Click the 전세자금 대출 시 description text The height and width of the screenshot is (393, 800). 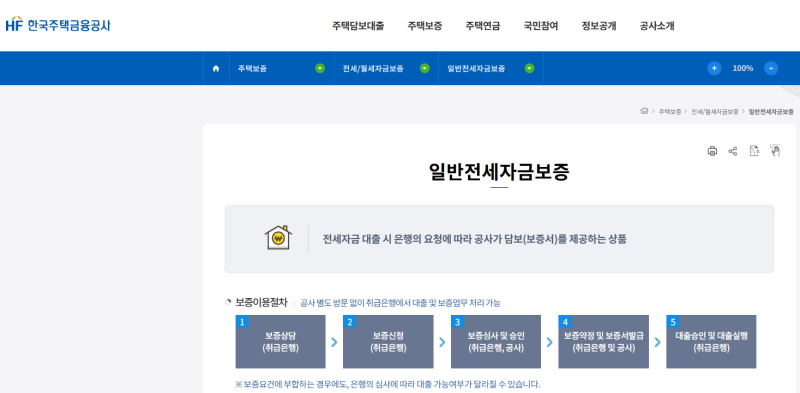click(474, 239)
